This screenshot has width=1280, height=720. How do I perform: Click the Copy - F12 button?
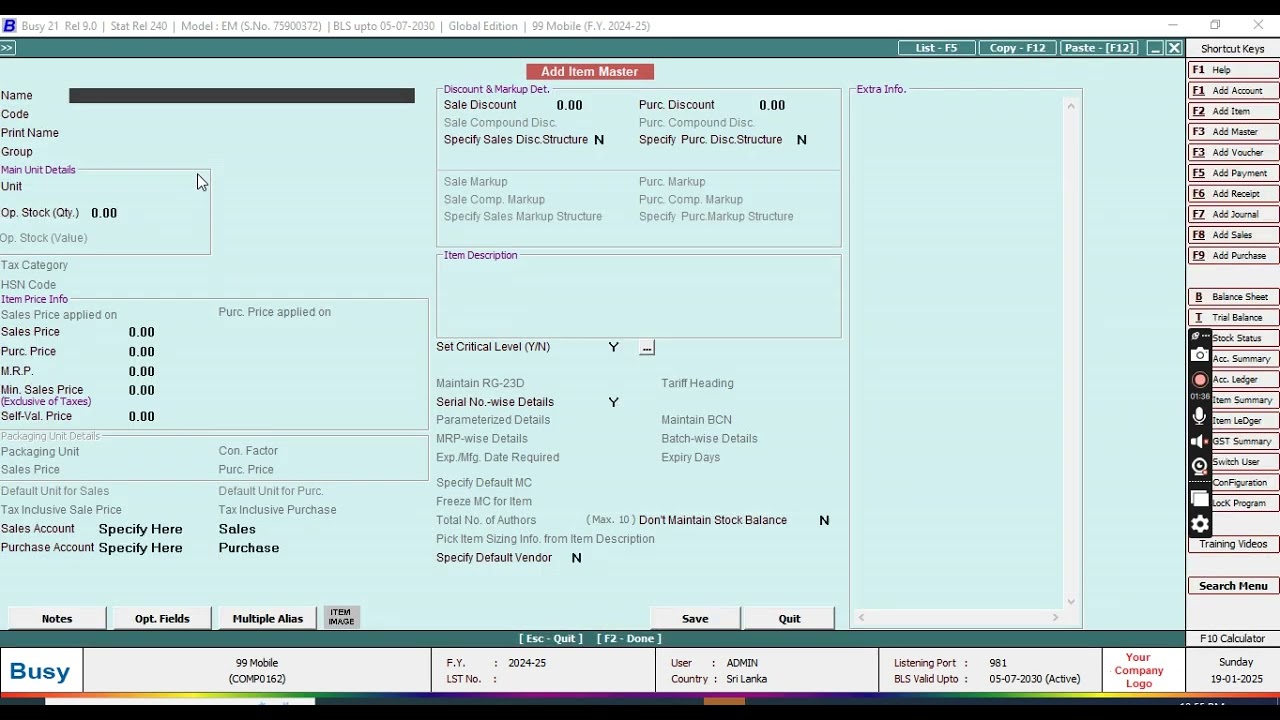point(1018,48)
